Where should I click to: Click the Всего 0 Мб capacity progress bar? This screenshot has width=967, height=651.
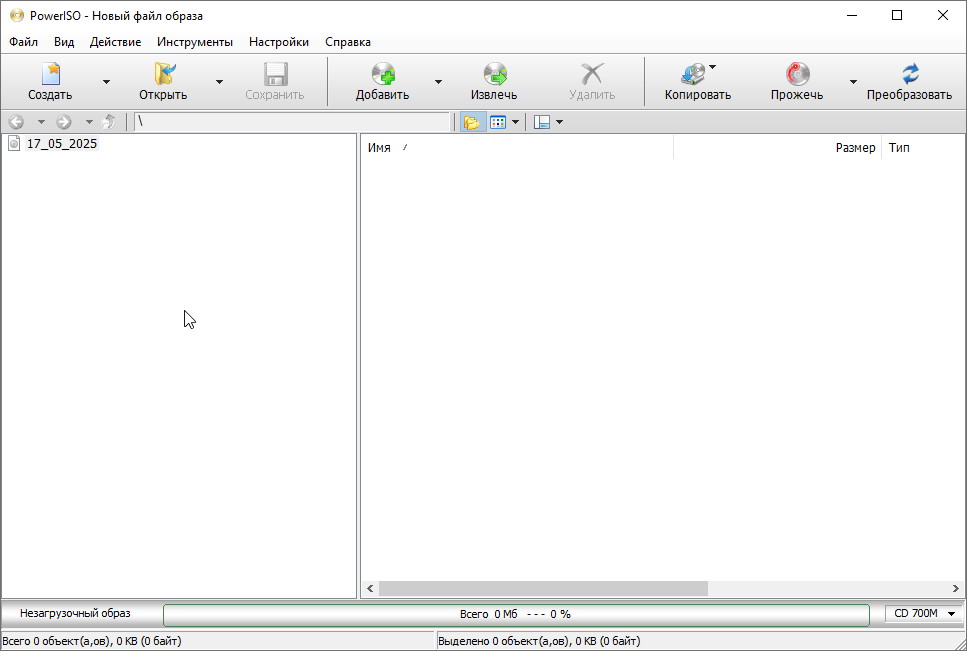click(516, 614)
